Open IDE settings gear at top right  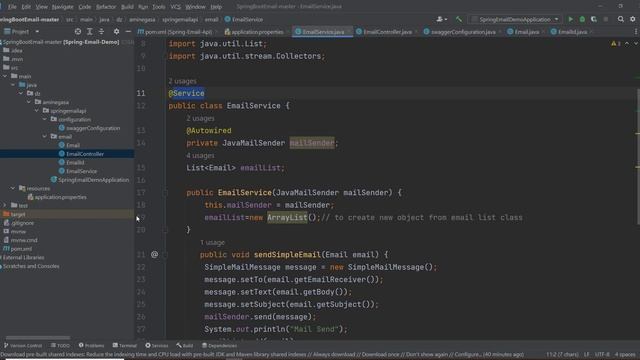[x=633, y=19]
